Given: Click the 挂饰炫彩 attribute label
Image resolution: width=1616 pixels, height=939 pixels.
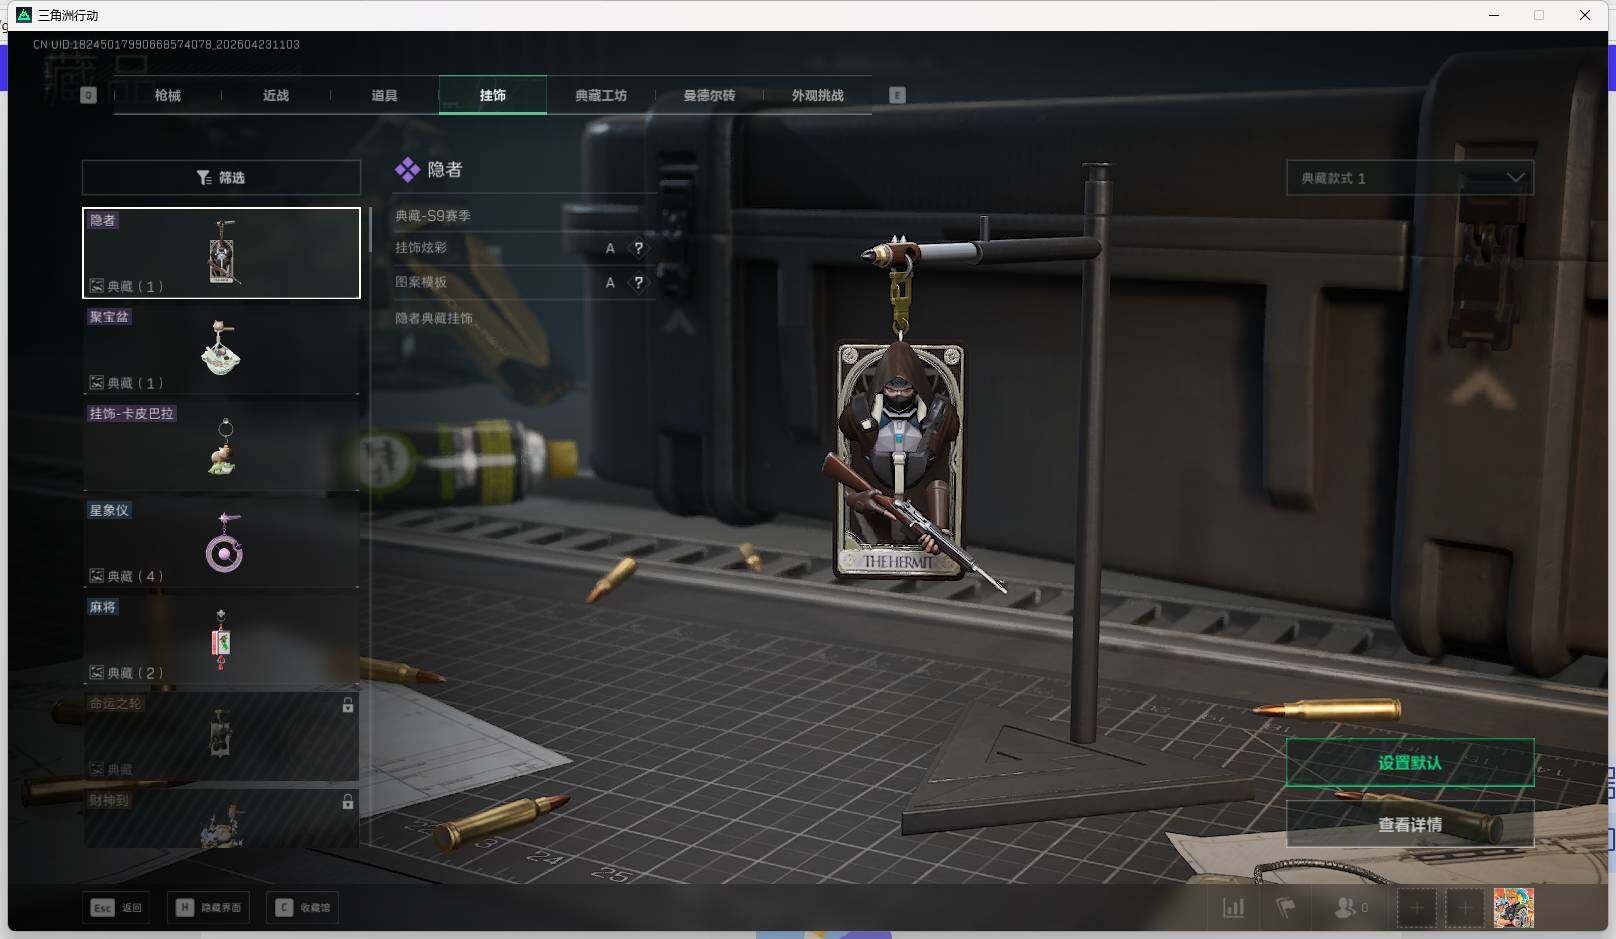Looking at the screenshot, I should coord(421,248).
